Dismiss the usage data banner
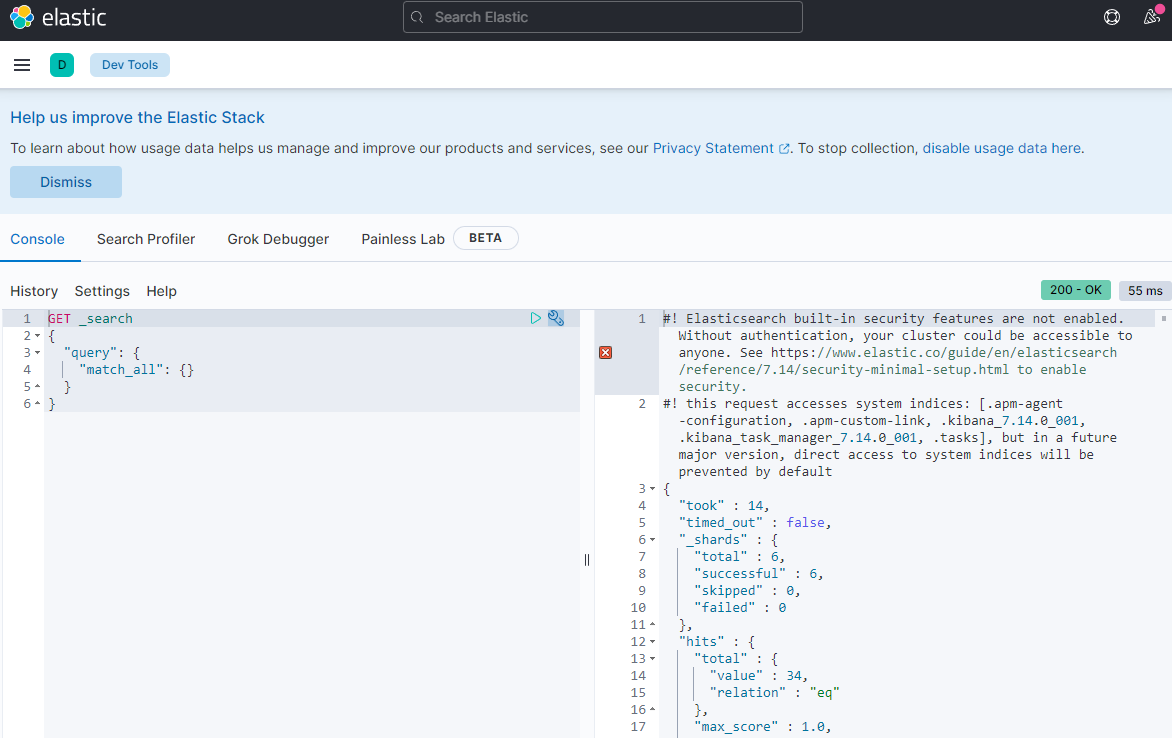 point(66,182)
